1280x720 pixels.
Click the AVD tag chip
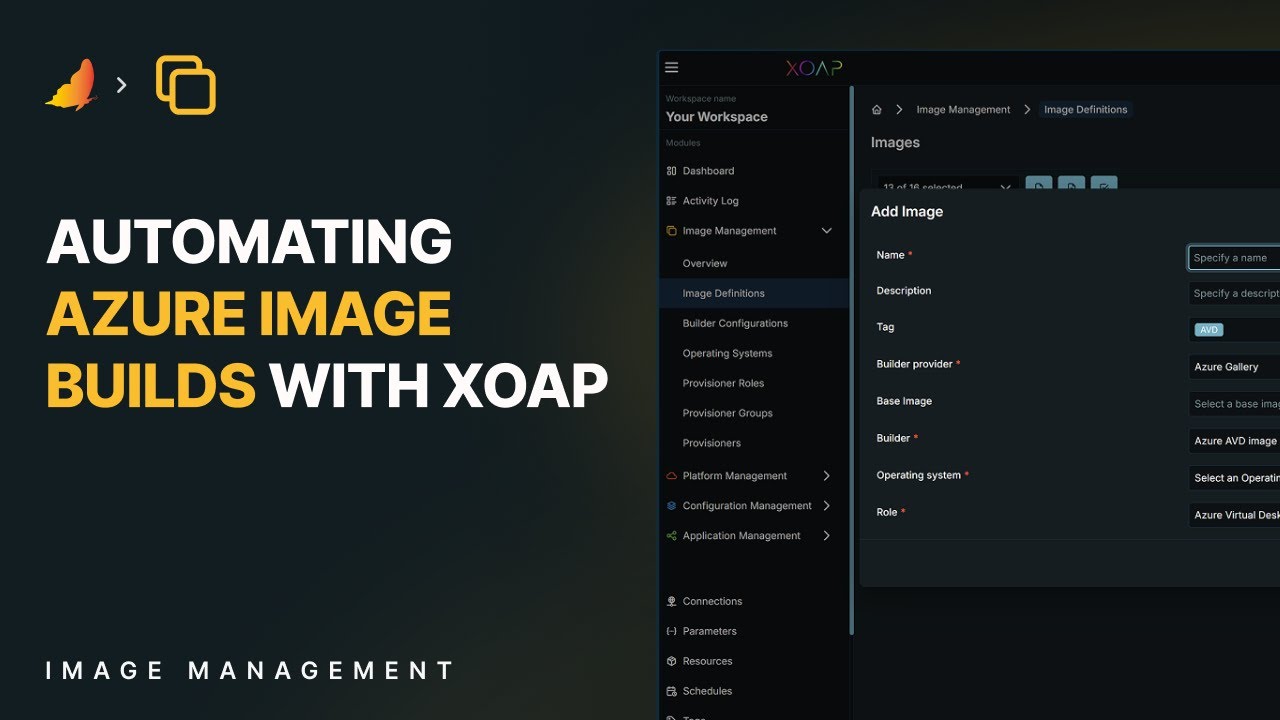click(1209, 330)
